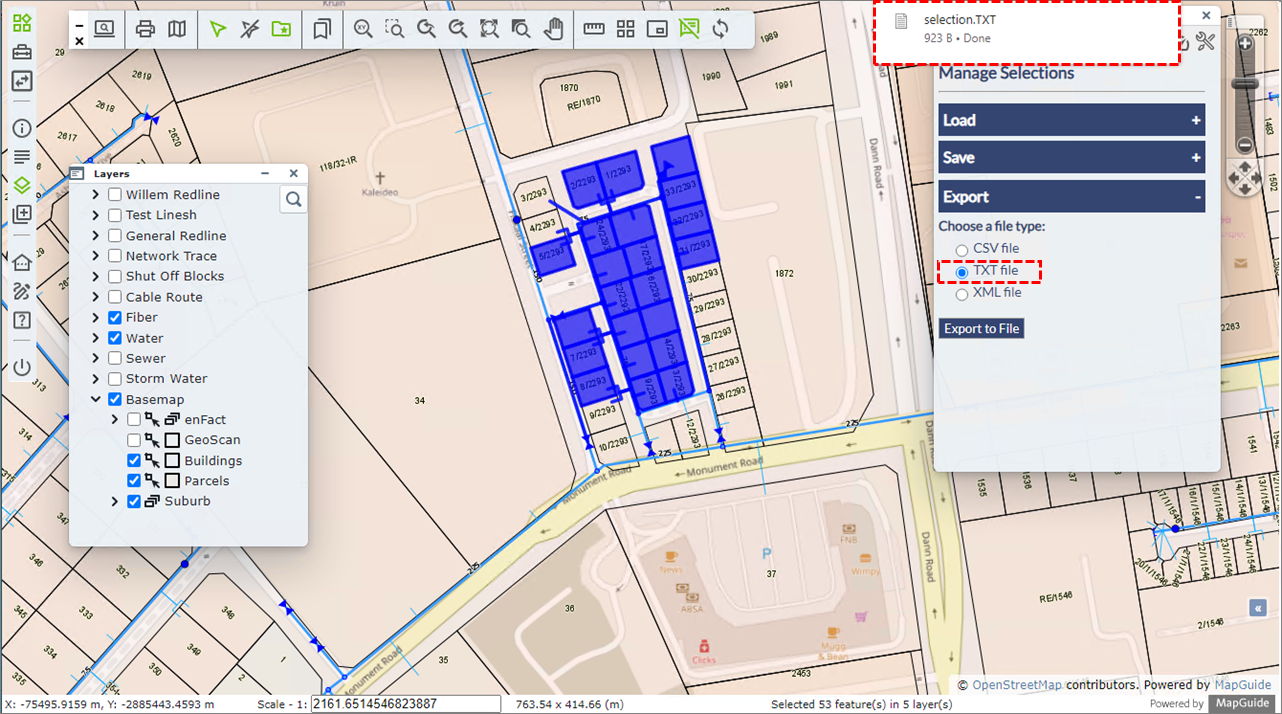The height and width of the screenshot is (714, 1282).
Task: Open the bookmarks tool in toolbar
Action: click(x=321, y=29)
